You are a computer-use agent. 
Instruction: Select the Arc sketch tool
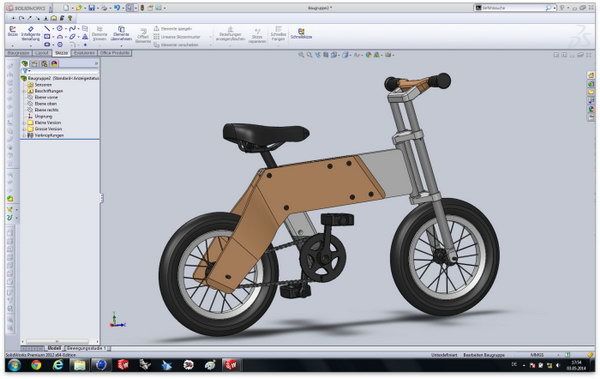tap(60, 37)
